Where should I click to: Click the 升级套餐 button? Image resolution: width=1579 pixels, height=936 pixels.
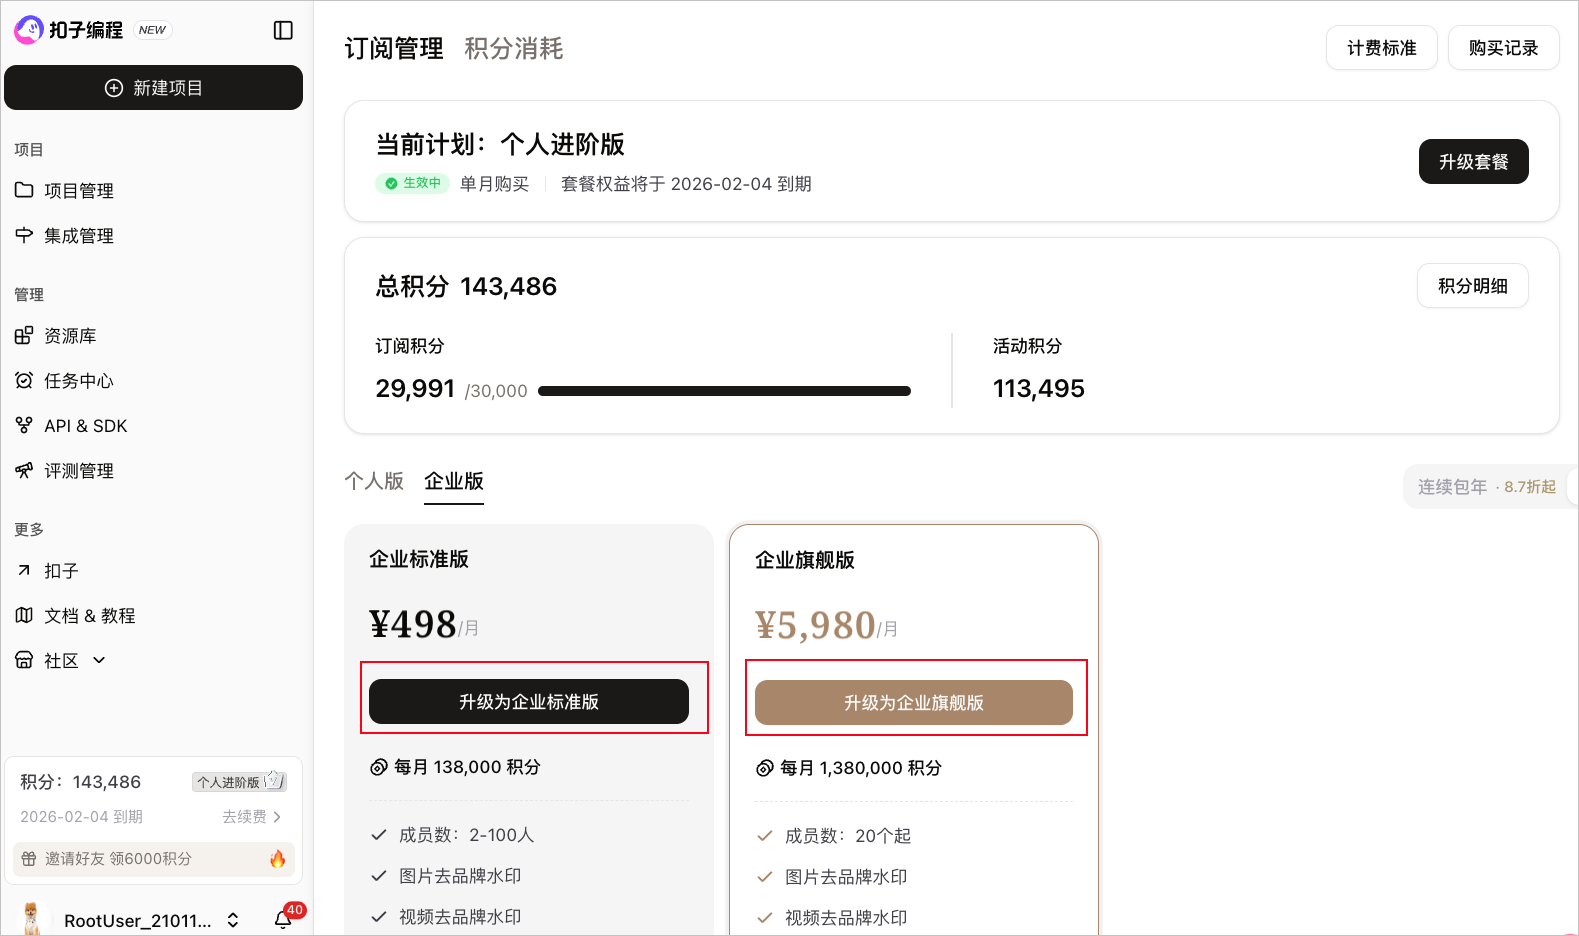(x=1472, y=162)
